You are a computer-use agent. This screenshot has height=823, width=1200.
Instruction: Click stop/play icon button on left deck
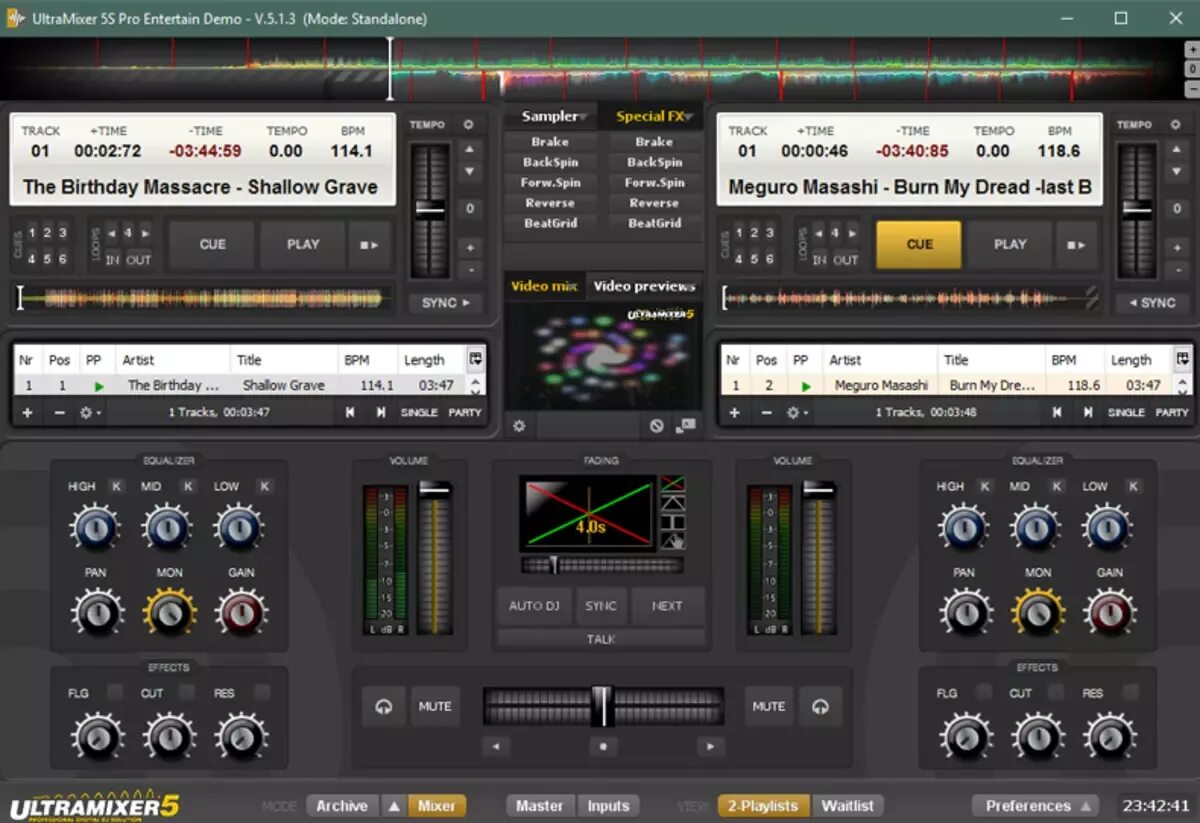click(x=369, y=244)
